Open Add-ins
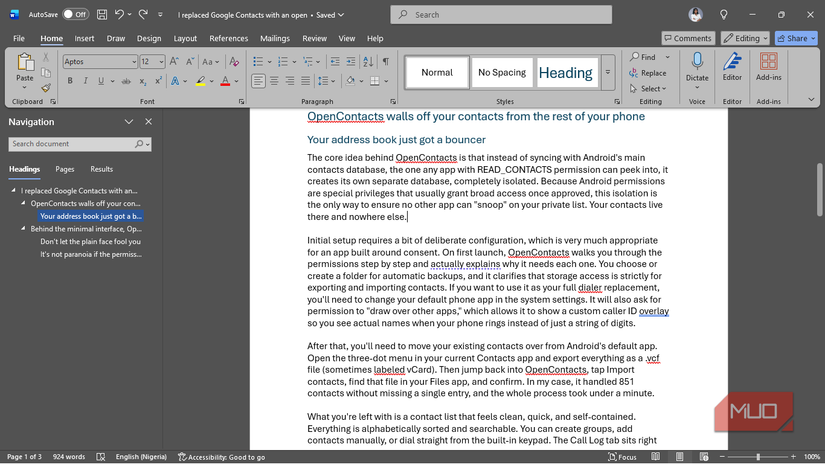The image size is (825, 464). (768, 67)
